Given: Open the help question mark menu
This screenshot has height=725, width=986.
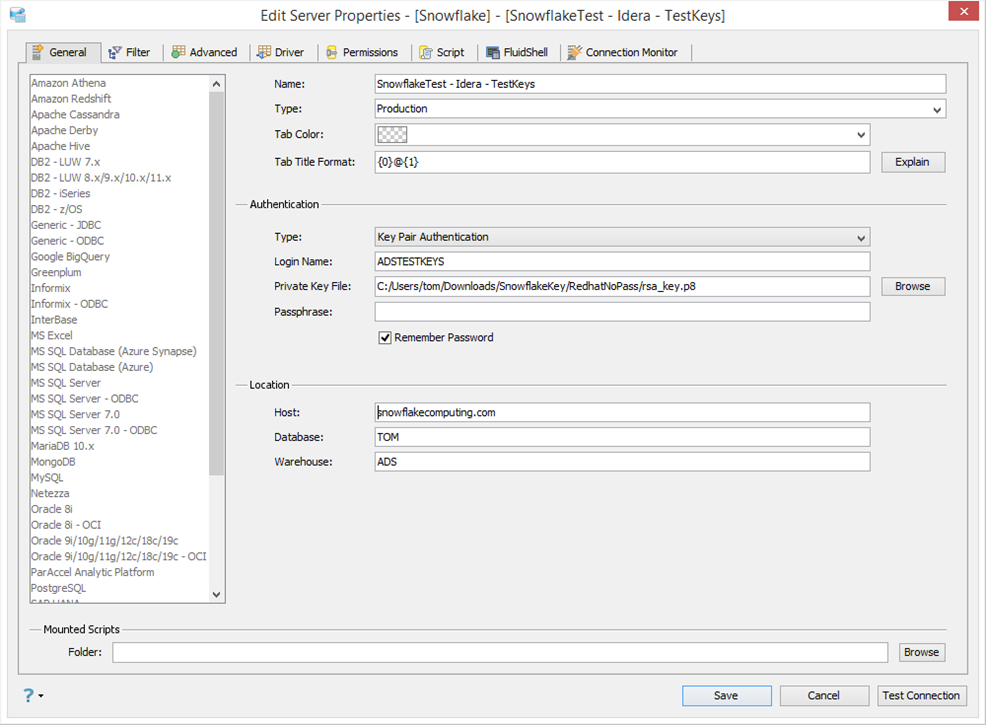Looking at the screenshot, I should coord(31,695).
